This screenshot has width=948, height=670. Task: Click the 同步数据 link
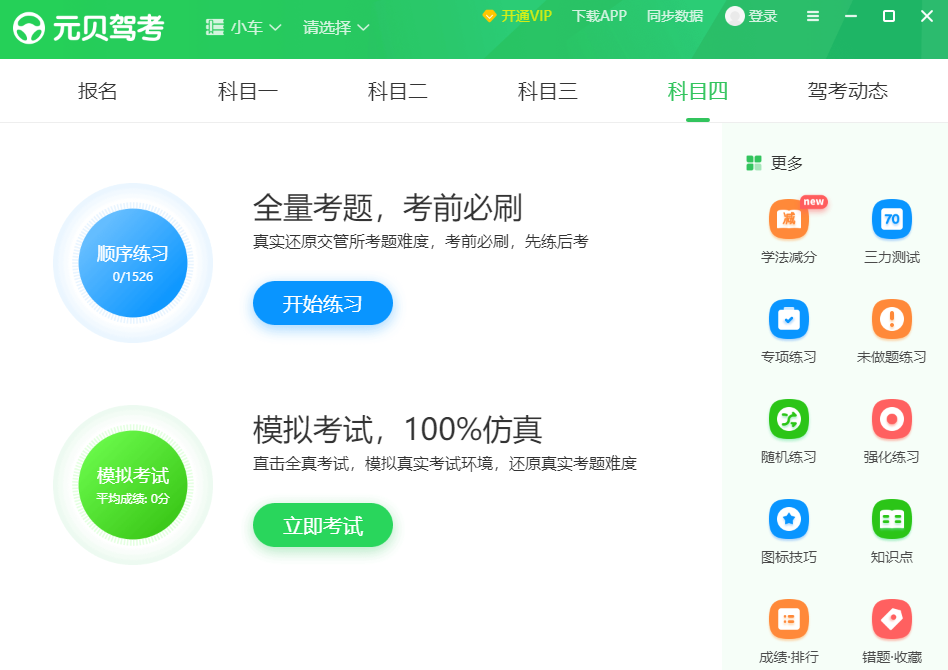click(675, 16)
